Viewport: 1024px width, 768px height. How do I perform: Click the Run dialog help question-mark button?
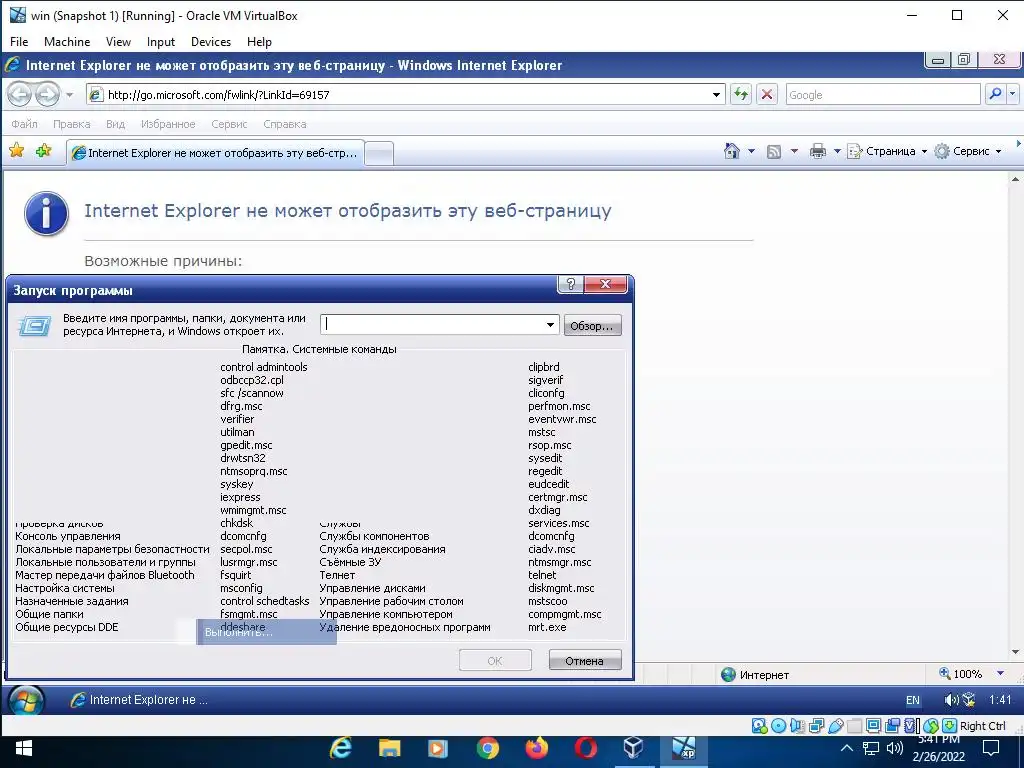[x=571, y=283]
